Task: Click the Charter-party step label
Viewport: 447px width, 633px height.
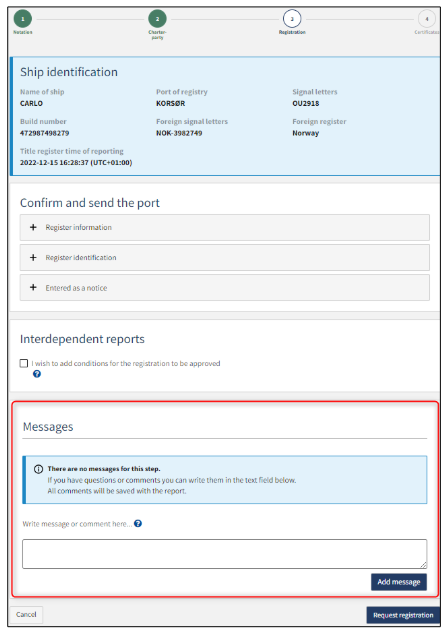Action: 157,35
